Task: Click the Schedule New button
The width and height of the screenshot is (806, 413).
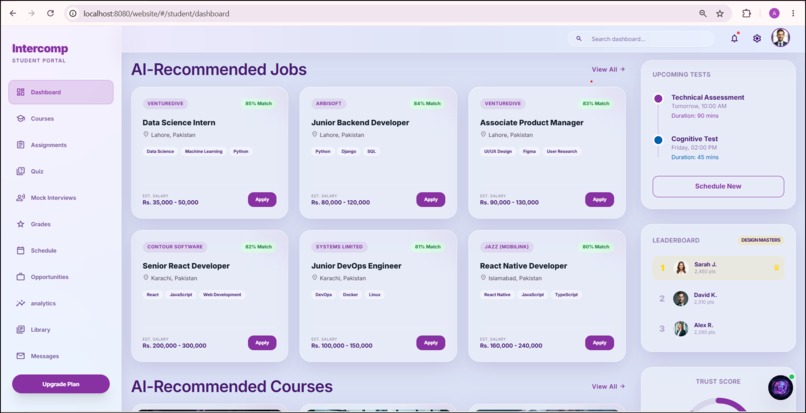Action: point(718,186)
